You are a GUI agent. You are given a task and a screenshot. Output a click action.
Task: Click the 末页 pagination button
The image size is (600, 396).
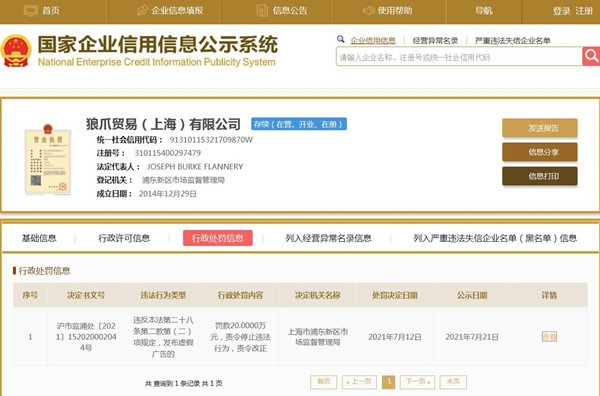pos(453,381)
